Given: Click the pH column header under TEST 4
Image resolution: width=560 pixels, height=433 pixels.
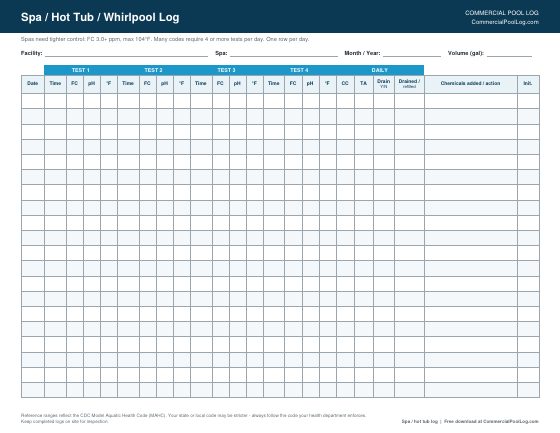Looking at the screenshot, I should 310,84.
